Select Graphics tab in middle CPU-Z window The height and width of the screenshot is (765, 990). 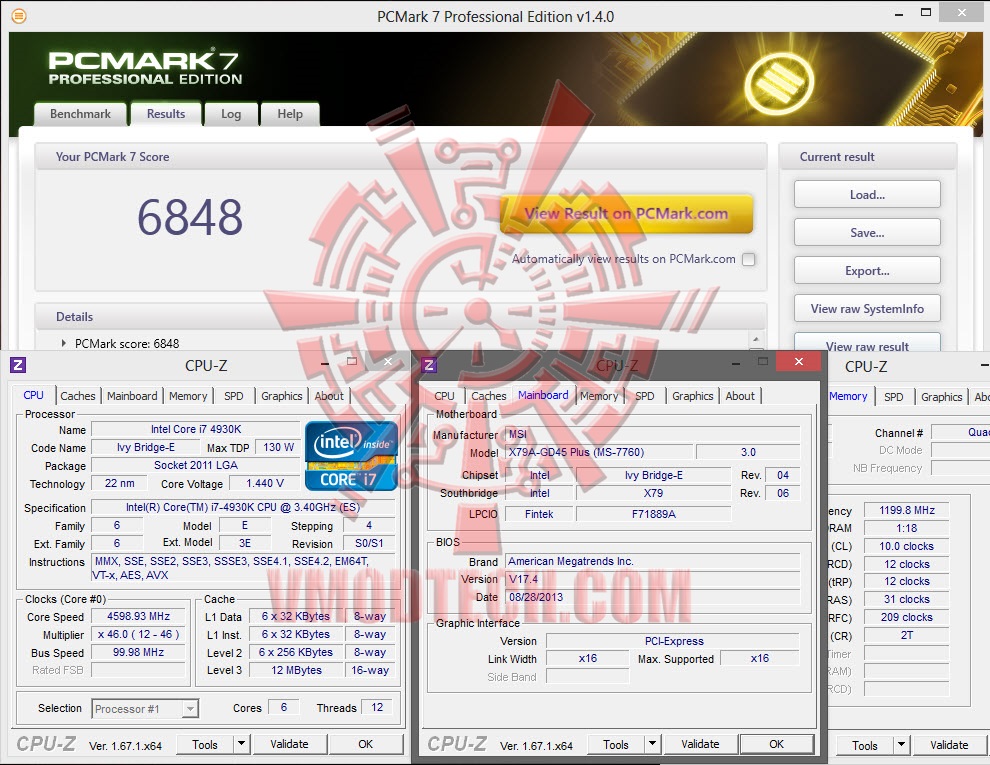pyautogui.click(x=693, y=396)
